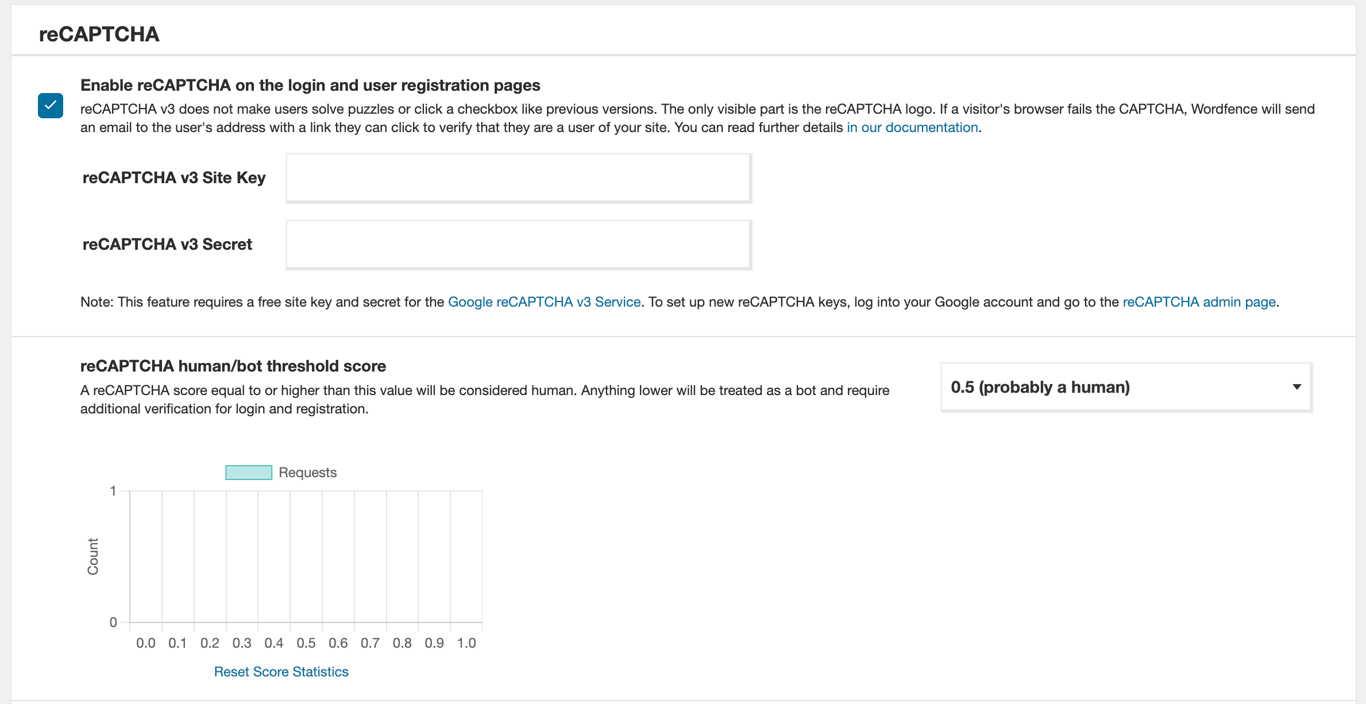Click the 0 value on the Count axis
The height and width of the screenshot is (704, 1366).
point(113,621)
